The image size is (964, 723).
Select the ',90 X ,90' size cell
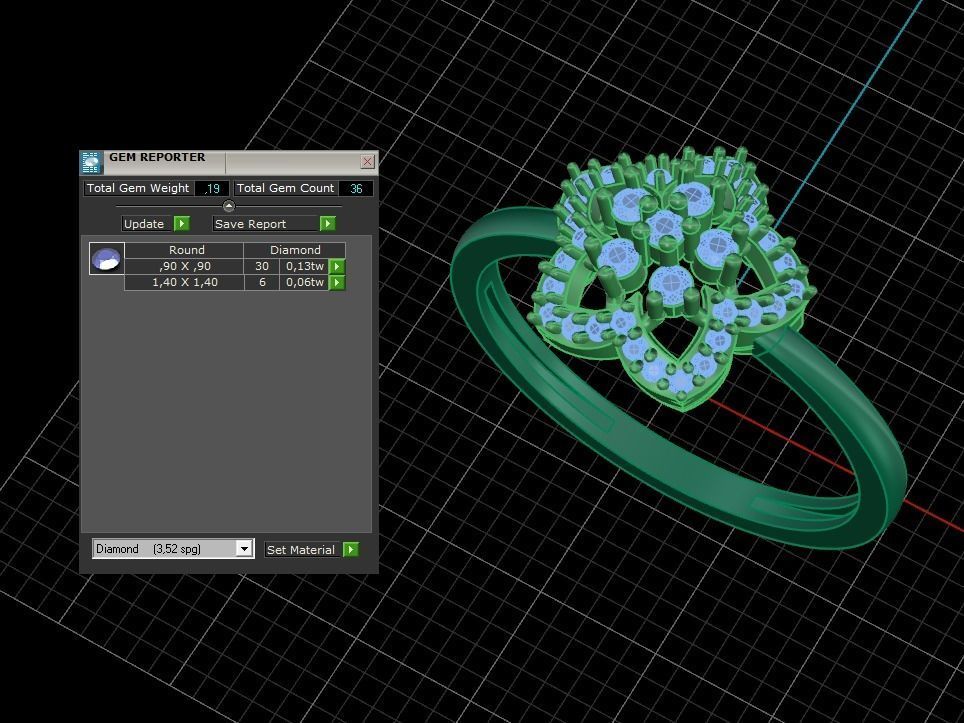184,266
